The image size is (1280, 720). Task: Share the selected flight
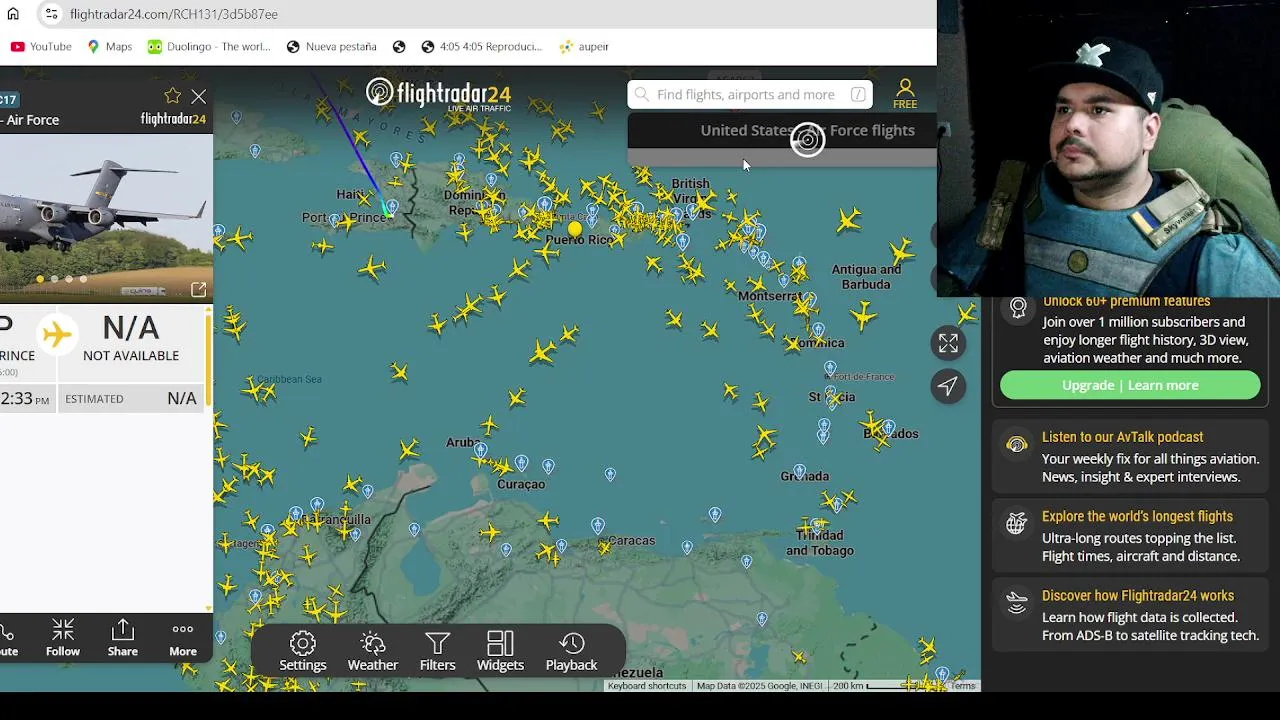pyautogui.click(x=123, y=638)
